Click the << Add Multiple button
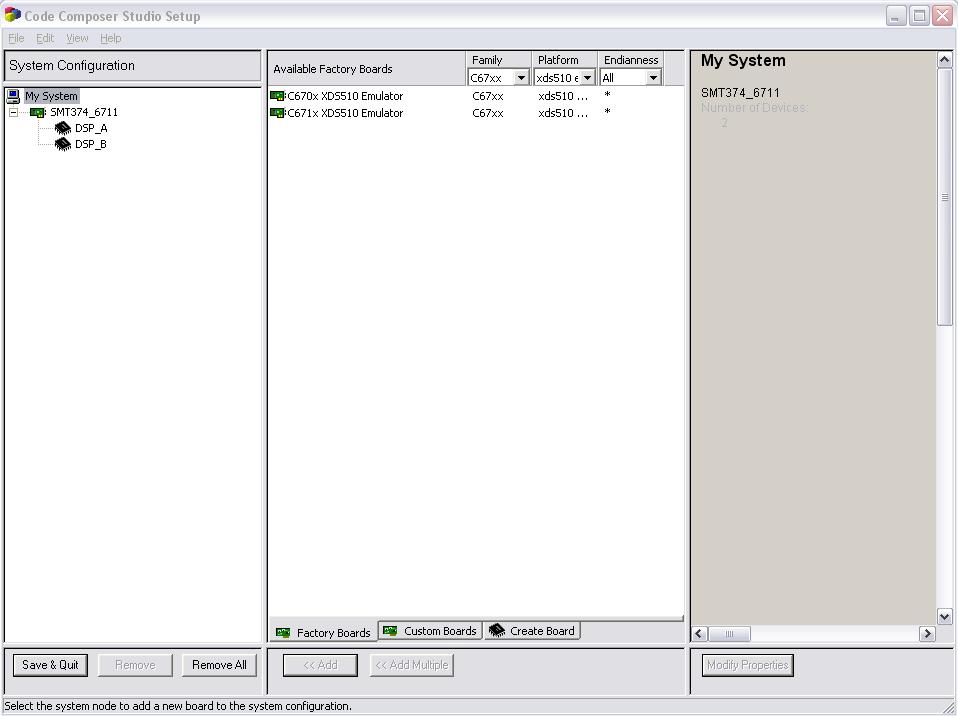 tap(412, 665)
